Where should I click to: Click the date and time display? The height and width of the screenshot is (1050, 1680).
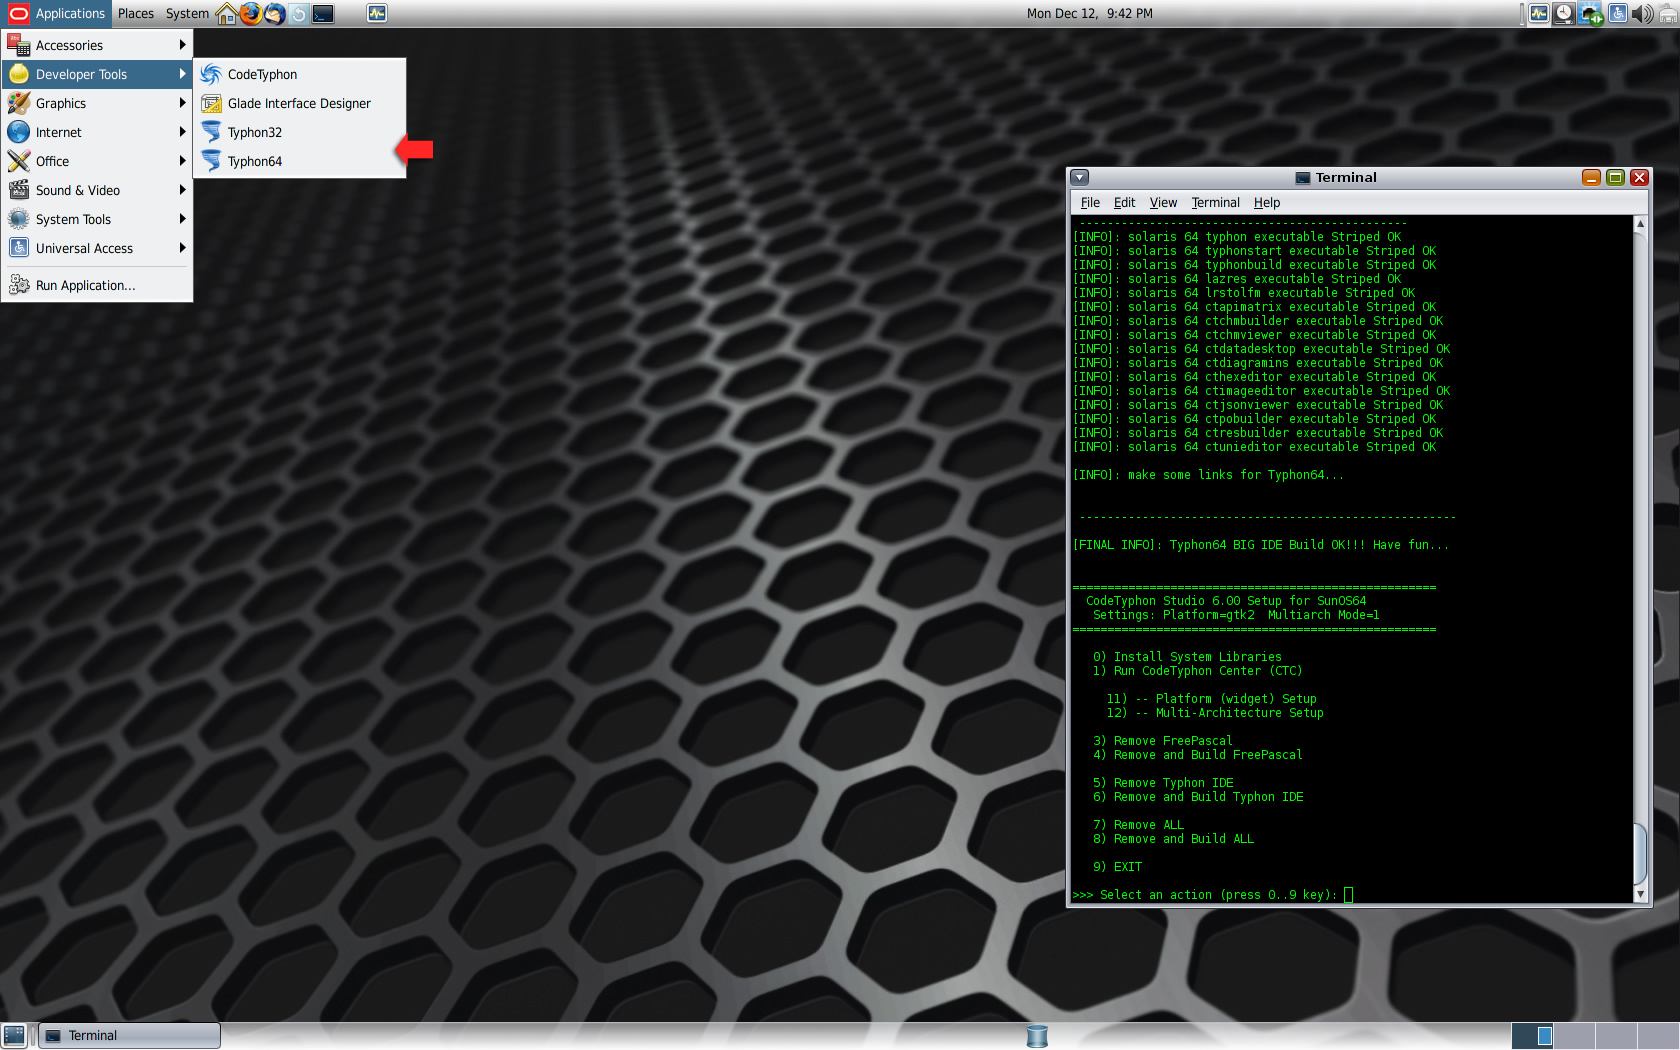click(1089, 13)
